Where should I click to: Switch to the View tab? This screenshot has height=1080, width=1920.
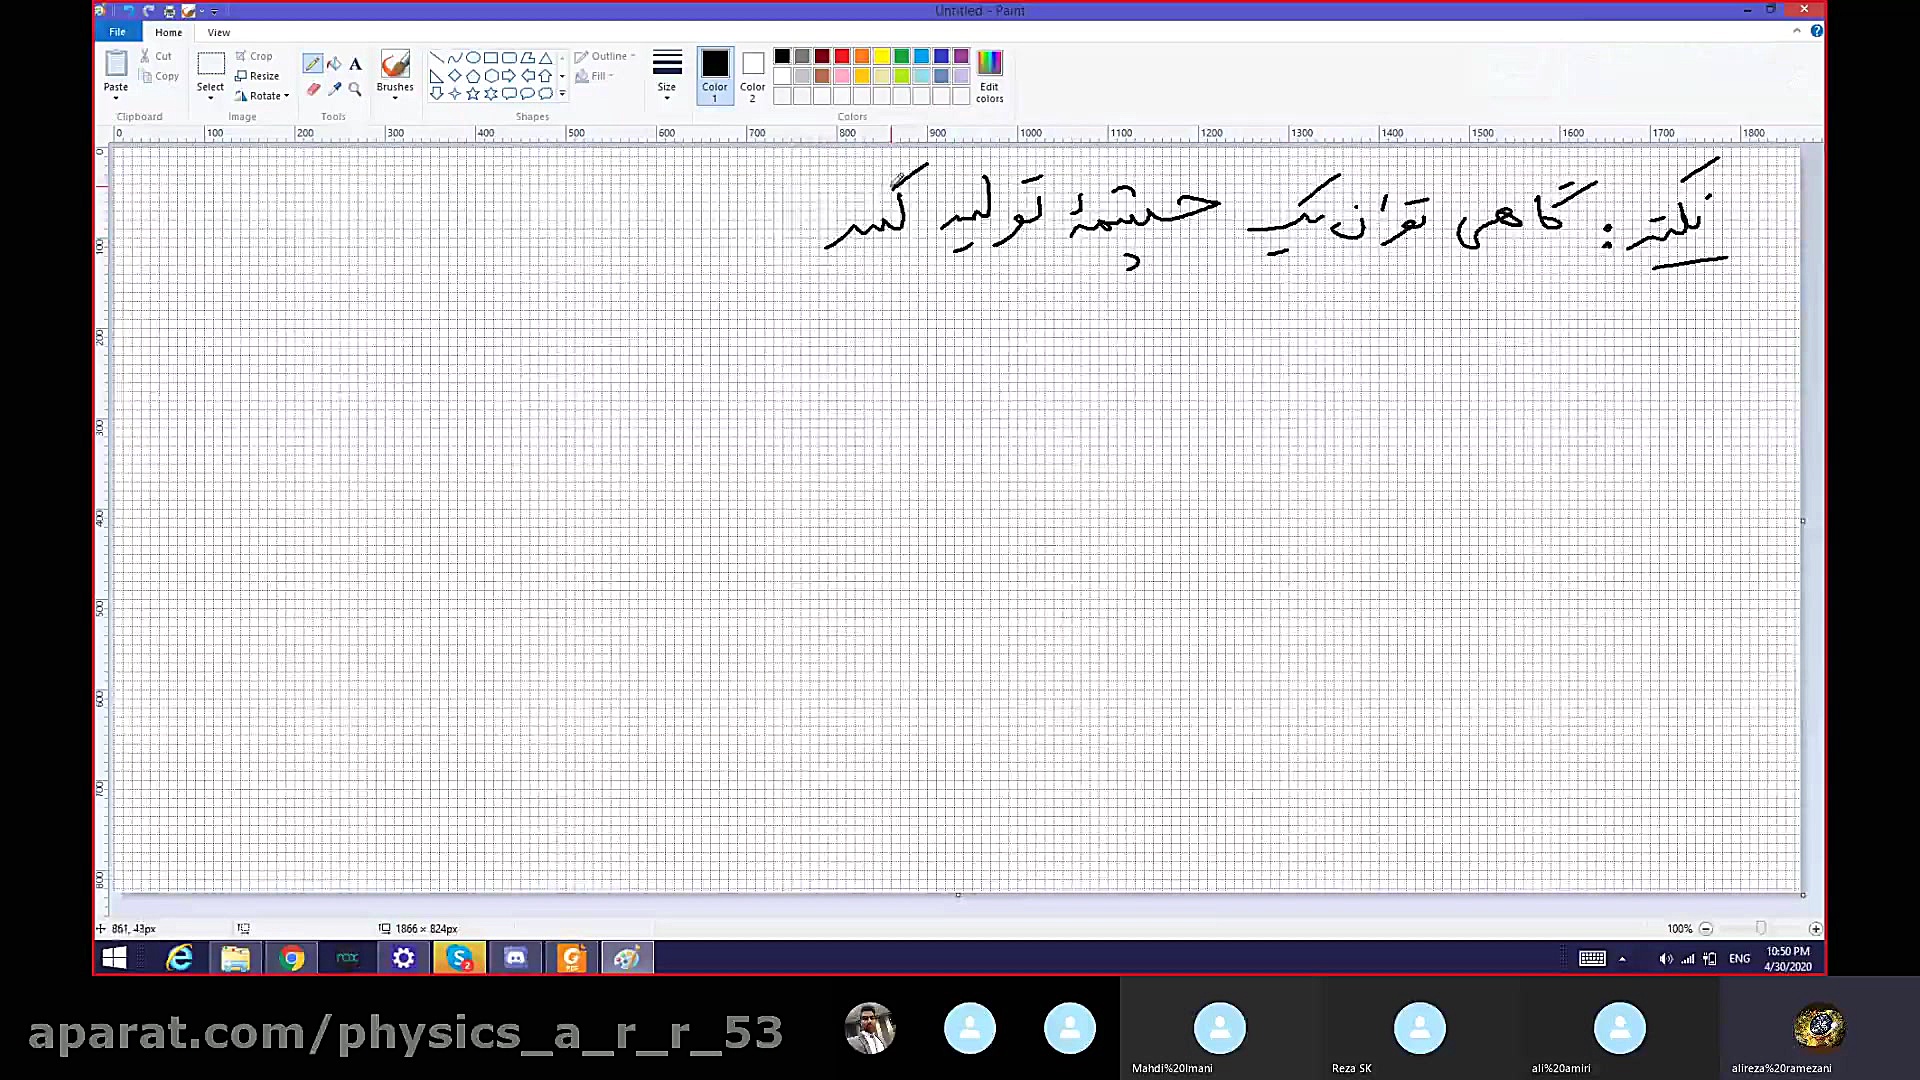(218, 32)
